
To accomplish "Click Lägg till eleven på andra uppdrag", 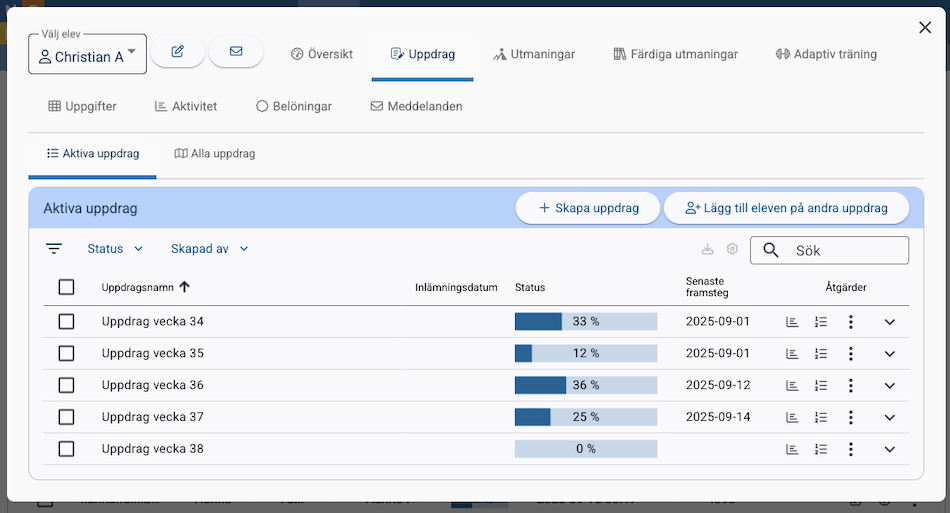I will [786, 208].
